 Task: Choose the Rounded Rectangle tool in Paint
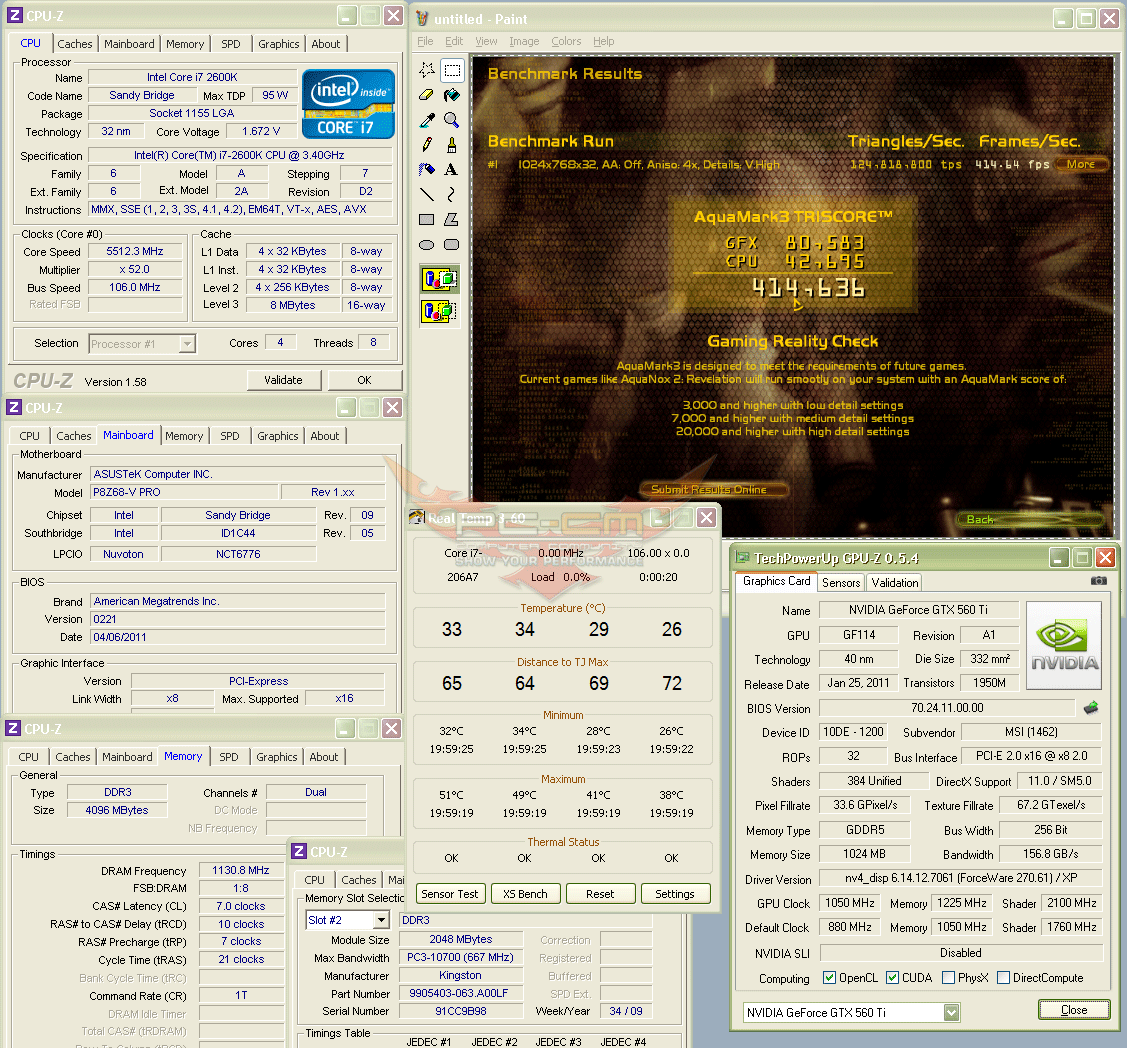pos(452,244)
